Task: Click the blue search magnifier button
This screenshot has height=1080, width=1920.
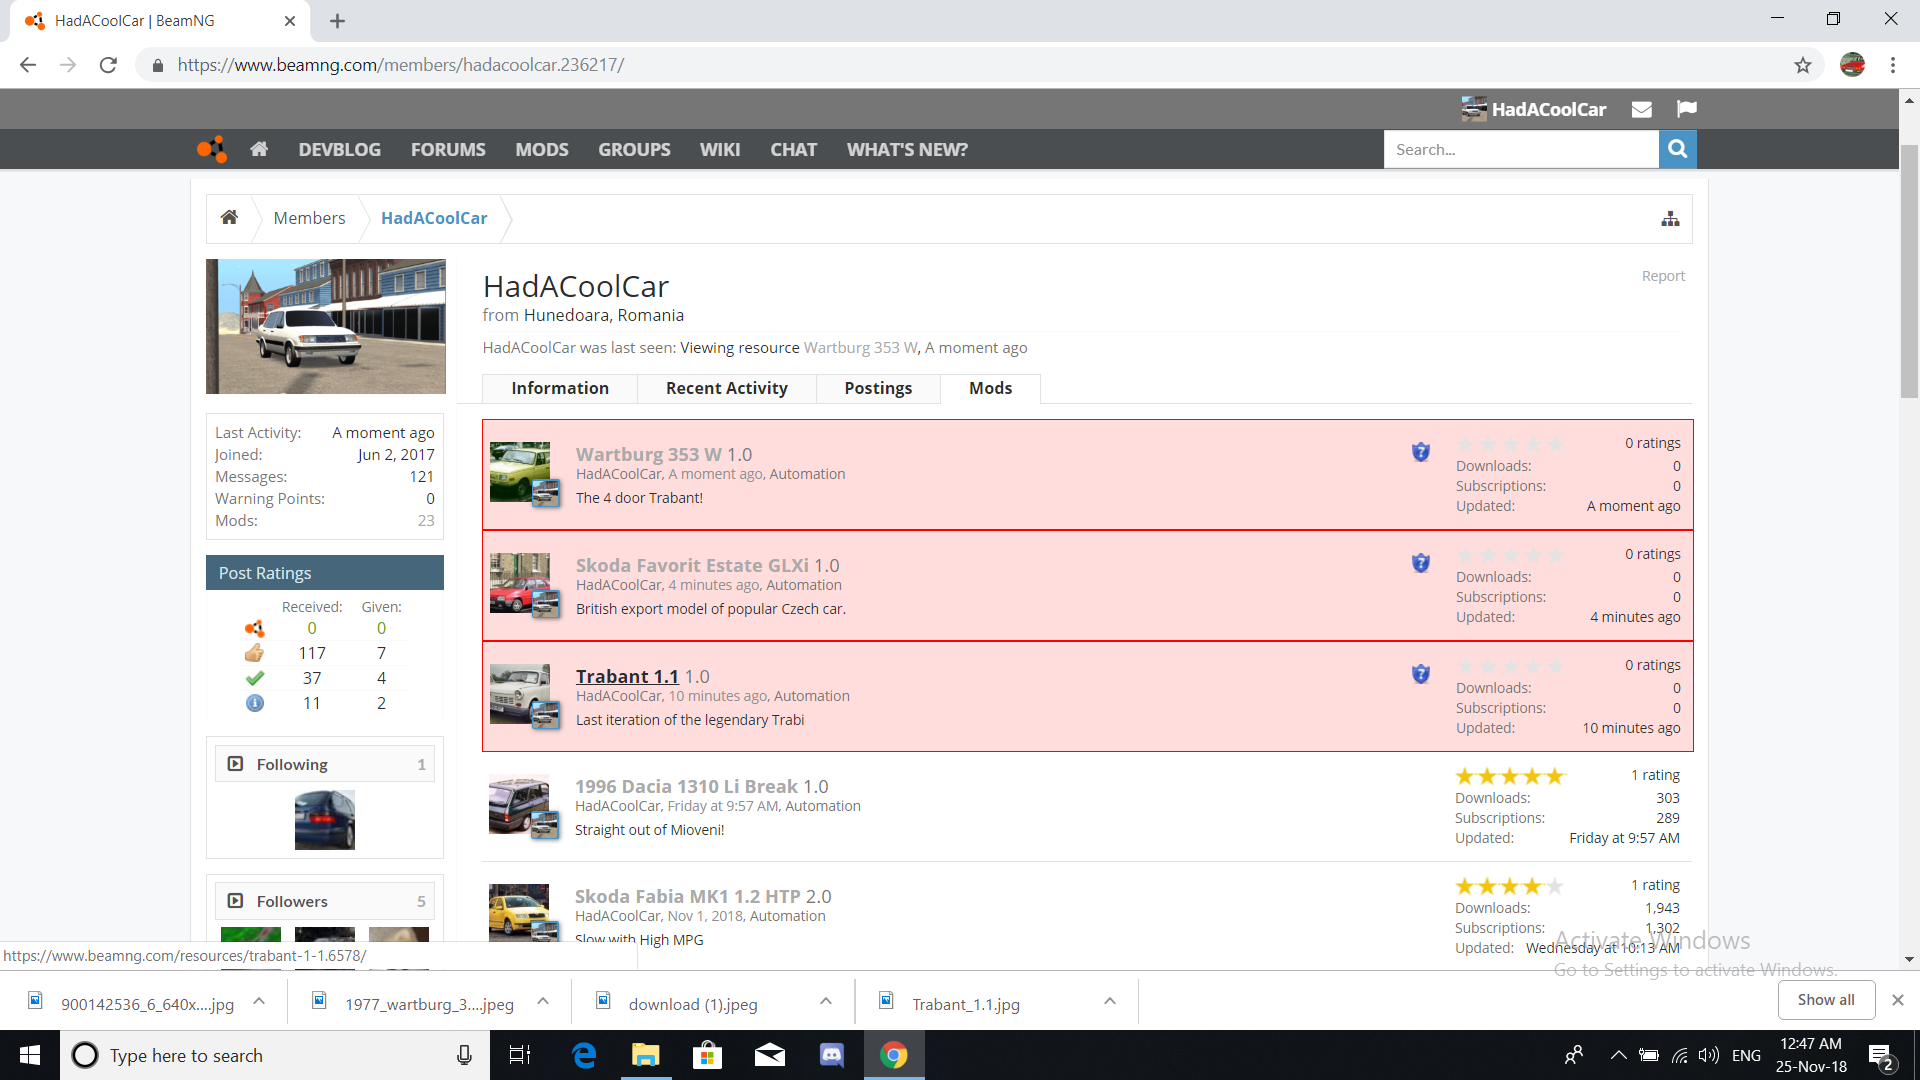Action: pyautogui.click(x=1677, y=149)
